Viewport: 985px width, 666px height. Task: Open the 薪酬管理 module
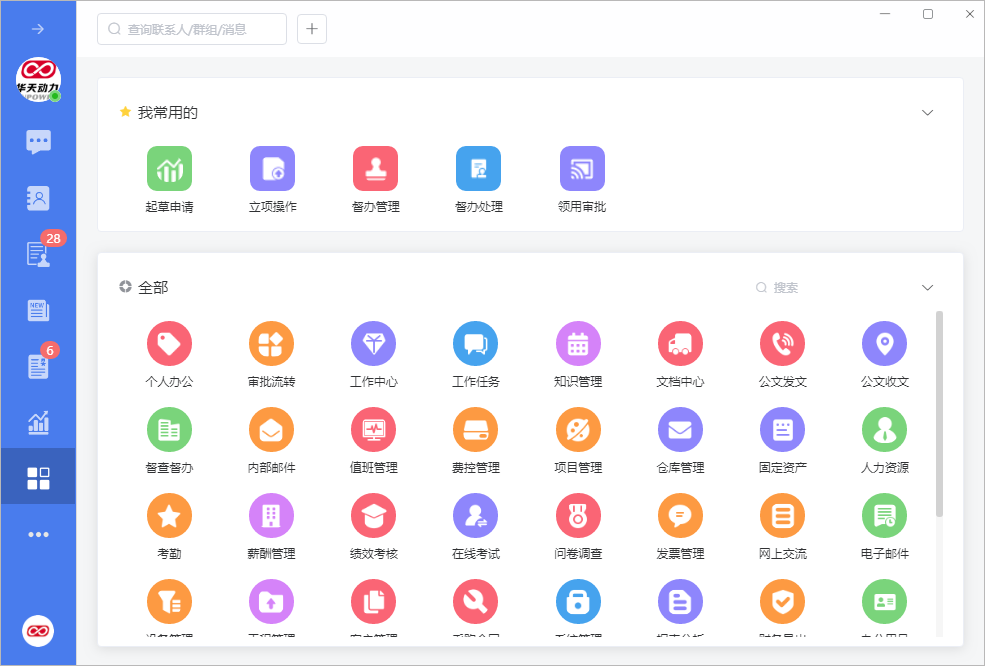point(271,524)
